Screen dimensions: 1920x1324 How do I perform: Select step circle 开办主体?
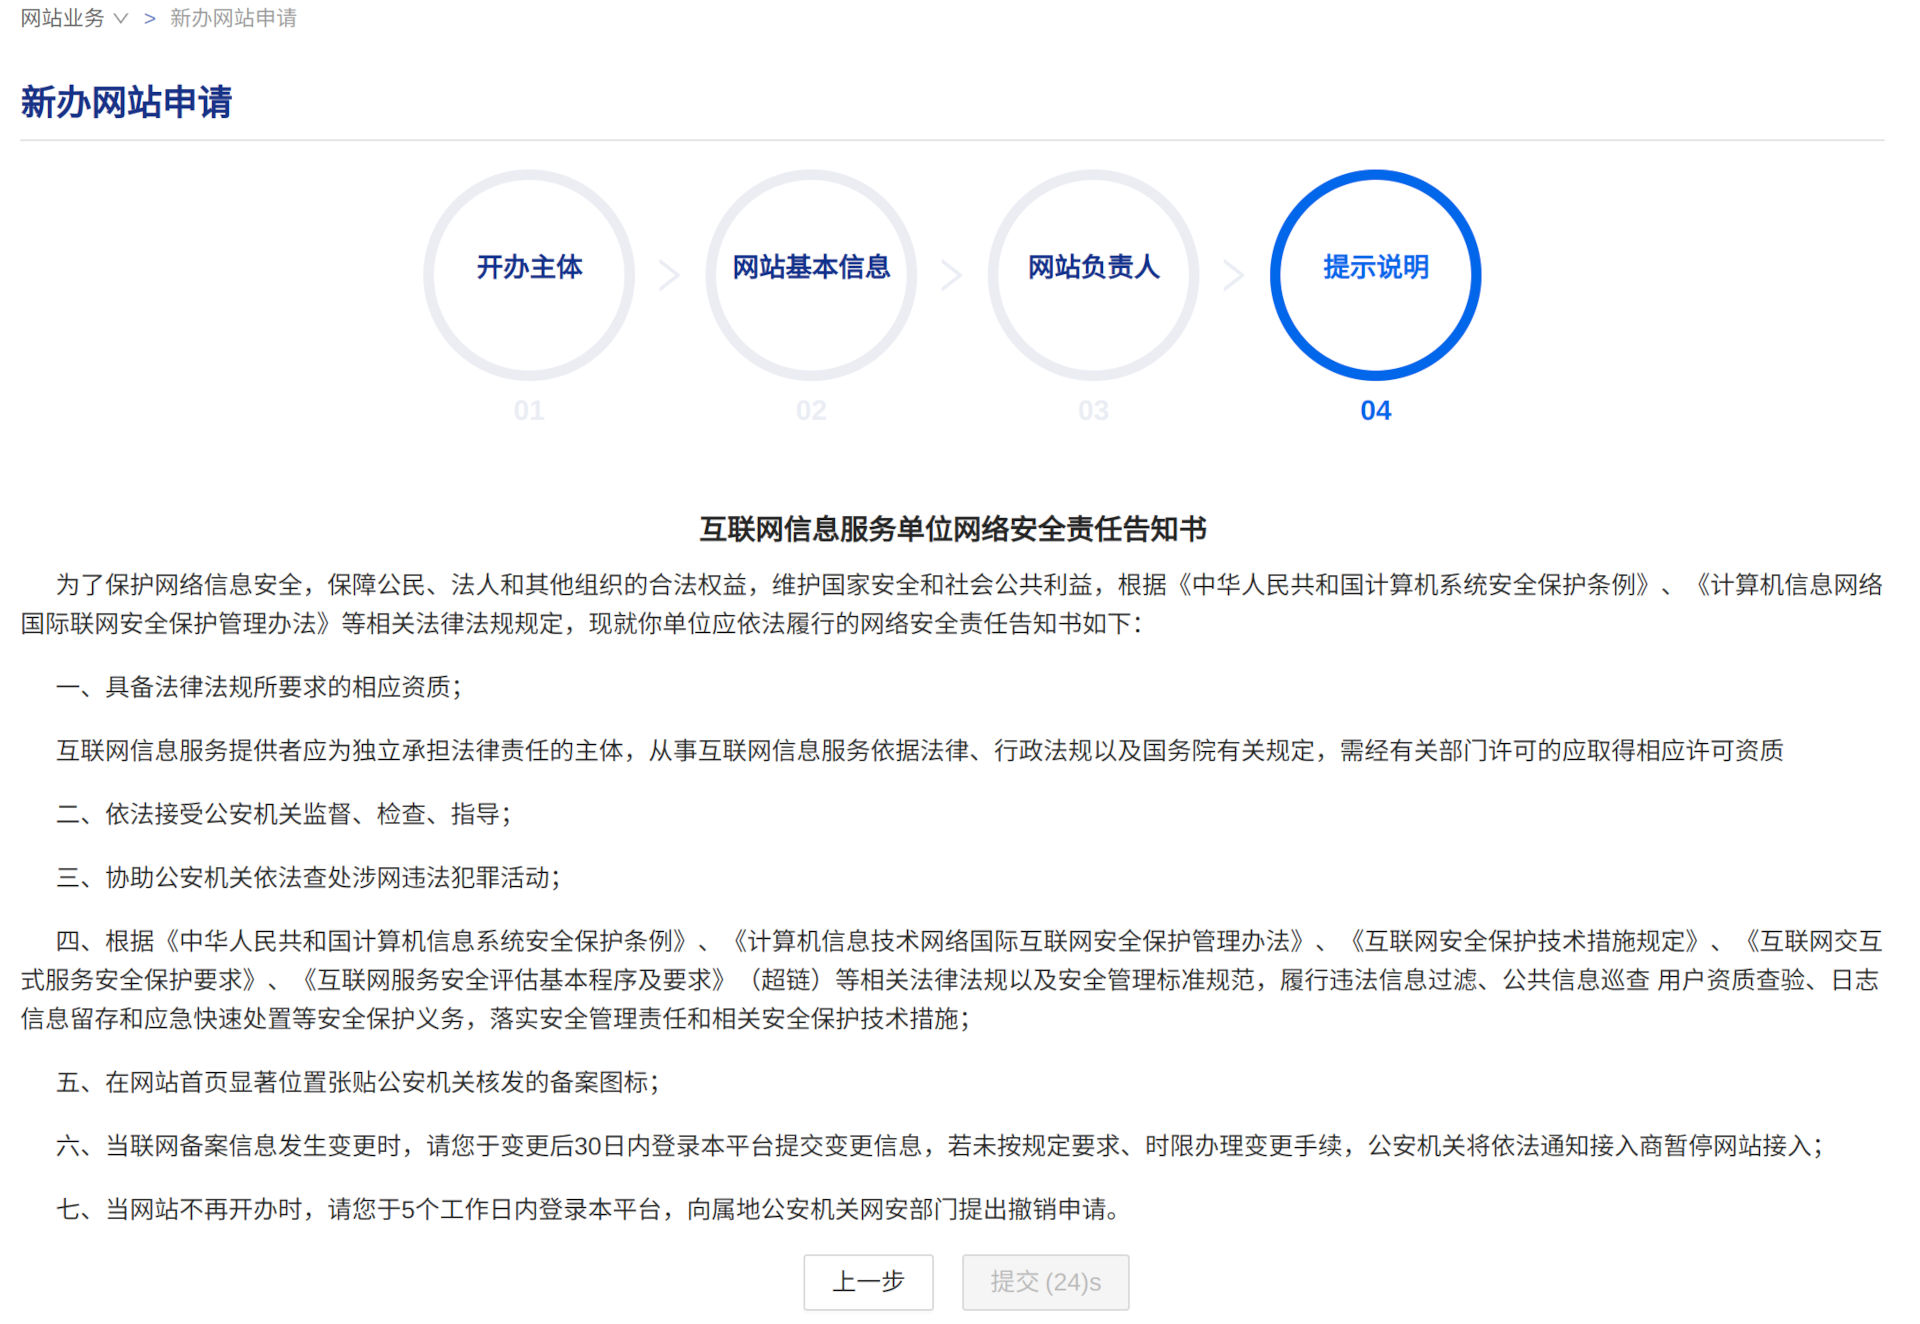pyautogui.click(x=529, y=272)
